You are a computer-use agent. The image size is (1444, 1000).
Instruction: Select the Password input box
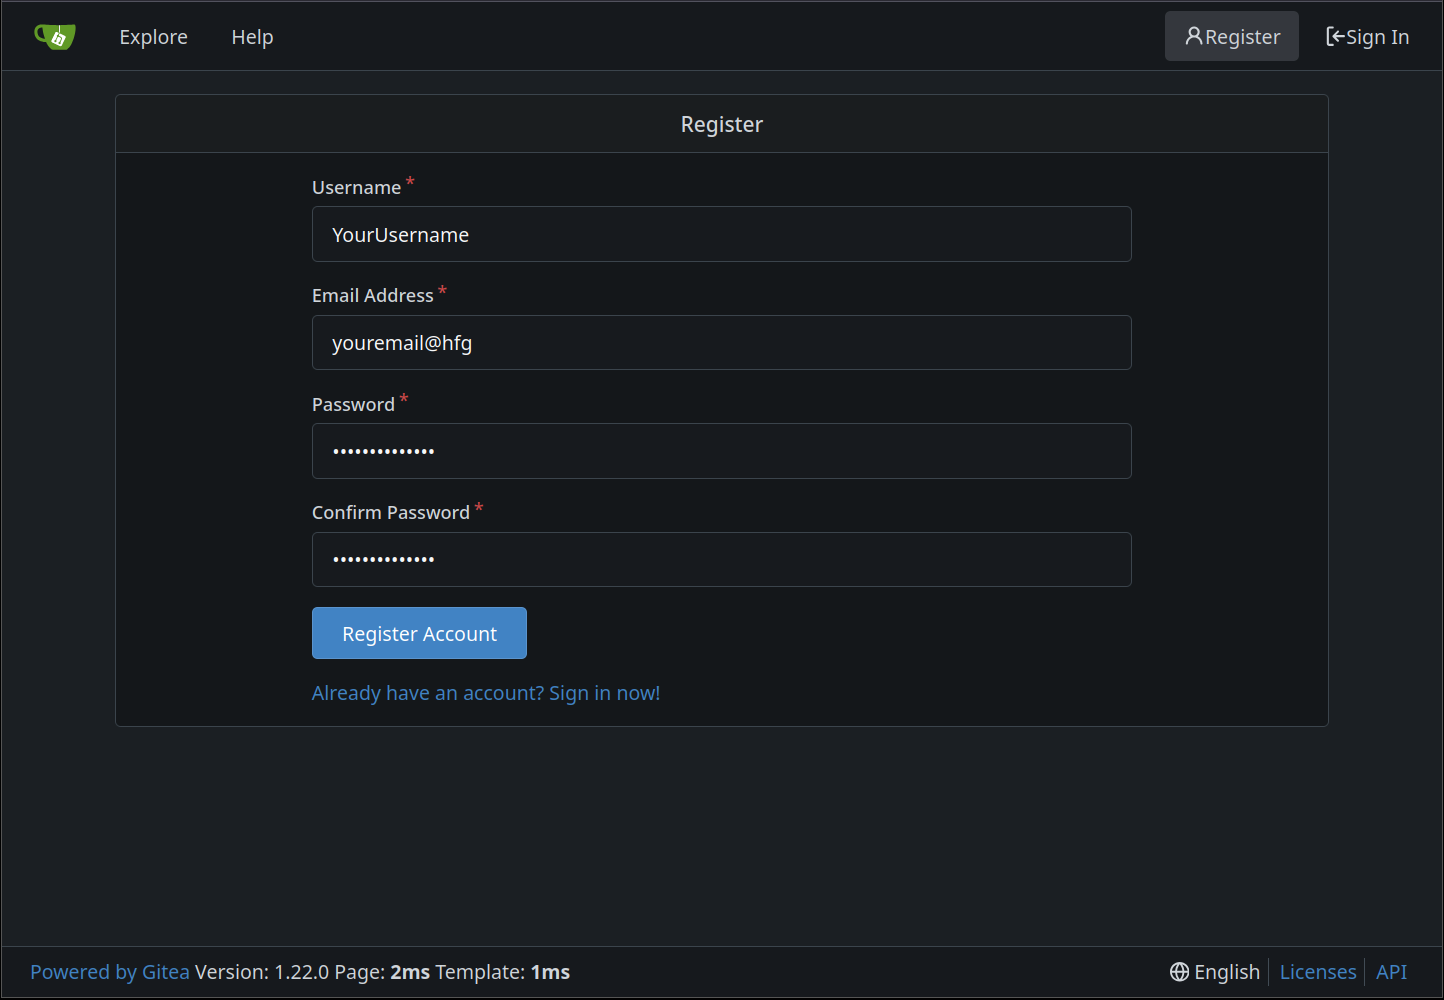click(x=721, y=451)
